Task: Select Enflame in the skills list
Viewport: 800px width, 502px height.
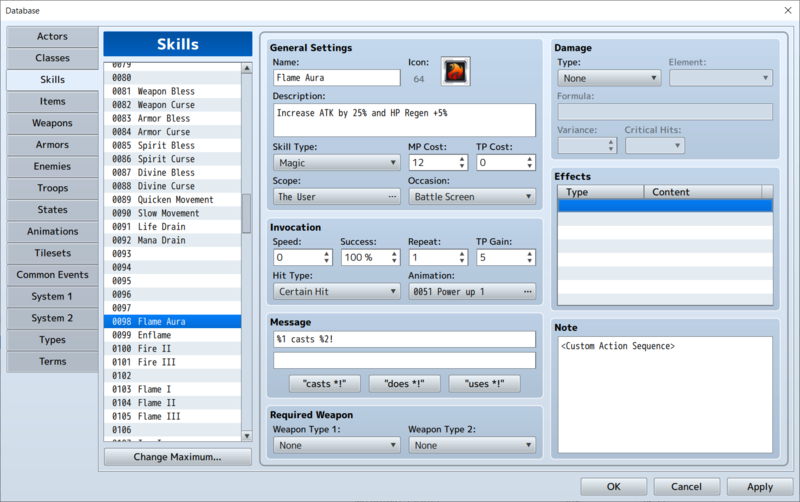Action: (x=171, y=336)
